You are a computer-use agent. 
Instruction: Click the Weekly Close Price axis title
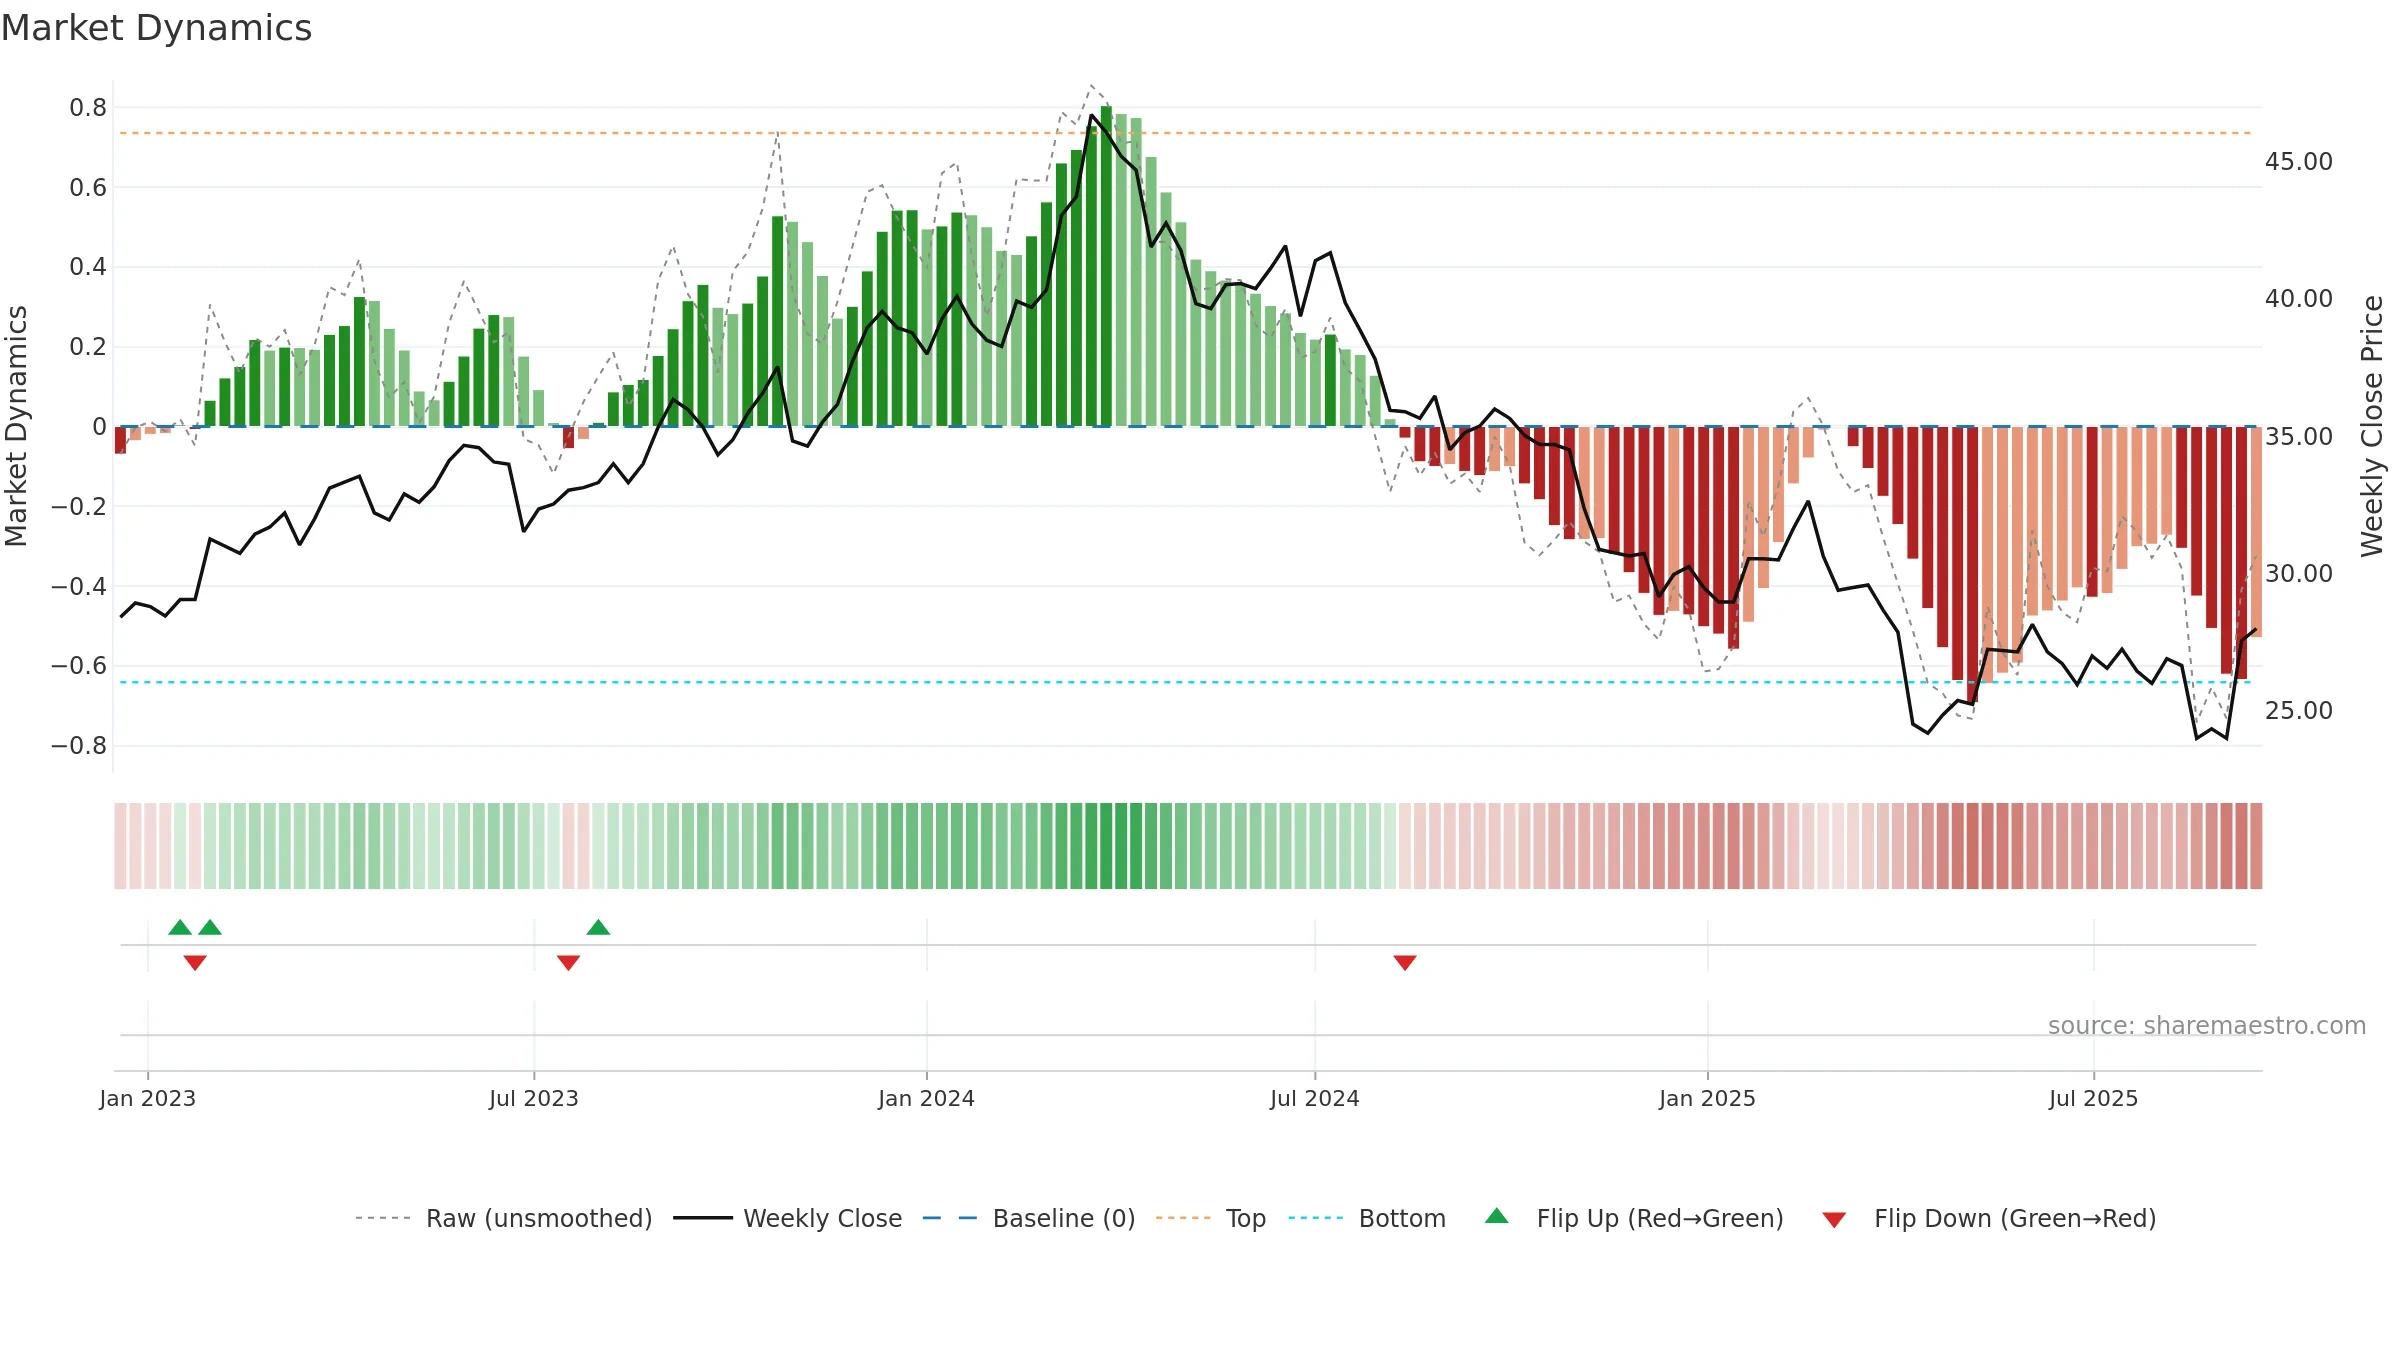point(2372,426)
